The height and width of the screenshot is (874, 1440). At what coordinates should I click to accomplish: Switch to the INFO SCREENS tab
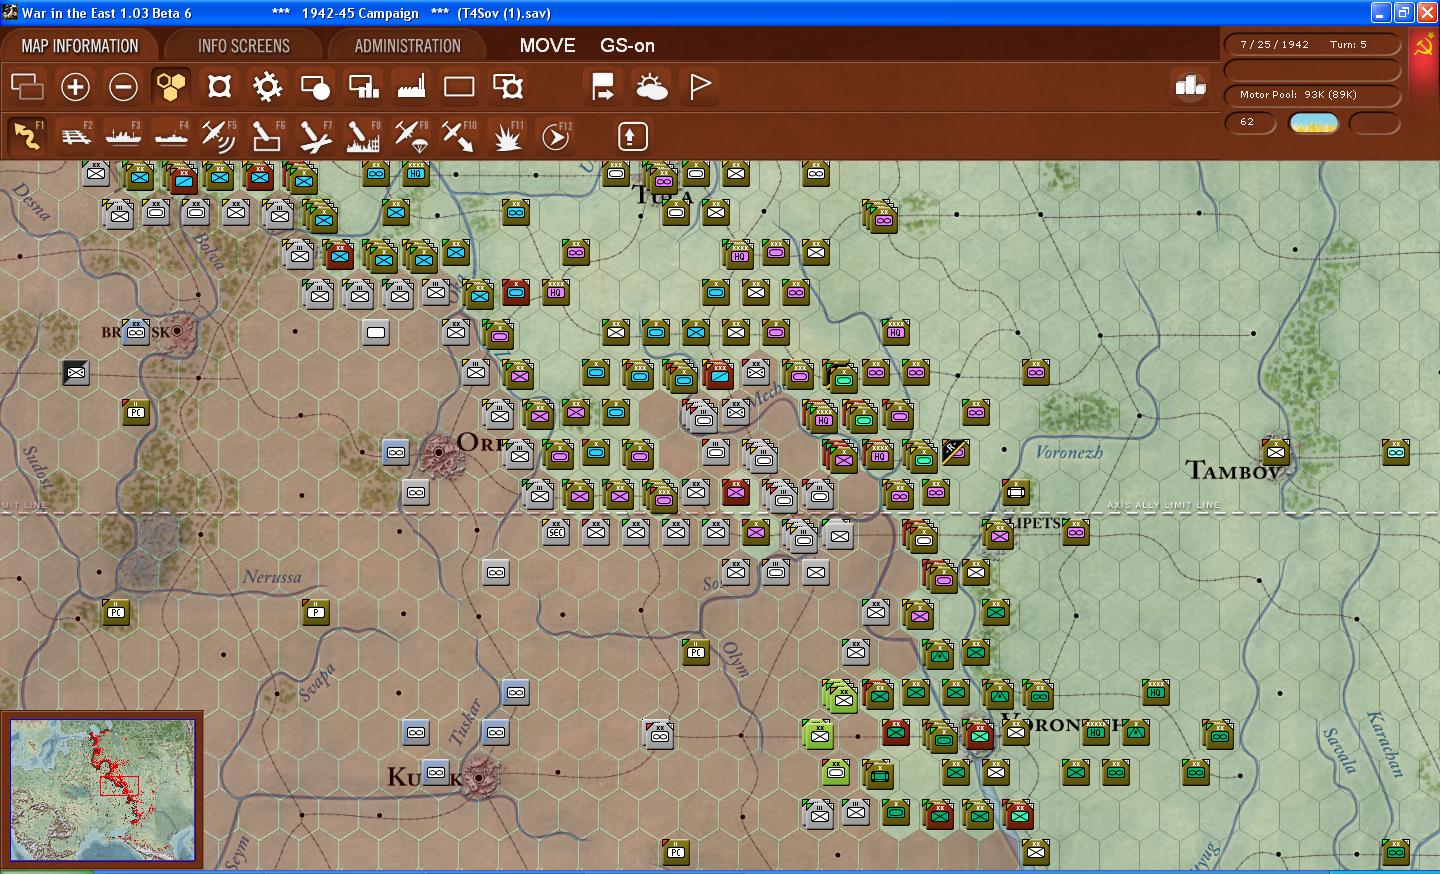244,46
